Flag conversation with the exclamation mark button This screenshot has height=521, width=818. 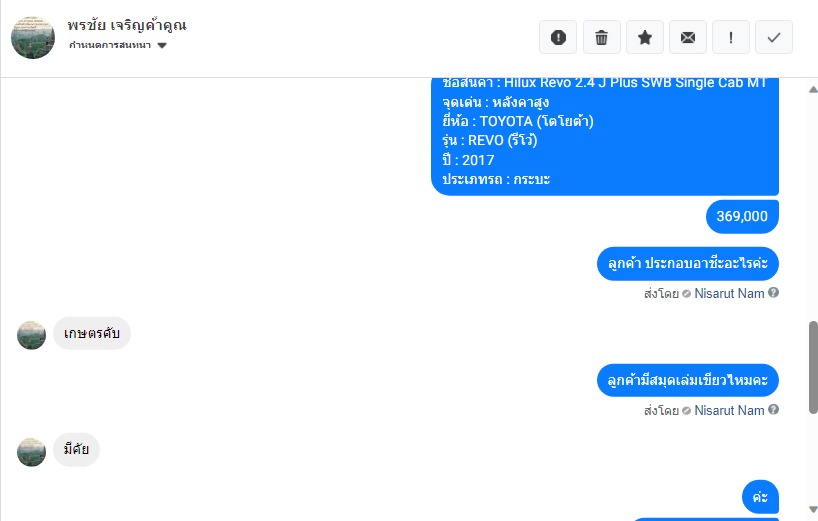coord(731,37)
